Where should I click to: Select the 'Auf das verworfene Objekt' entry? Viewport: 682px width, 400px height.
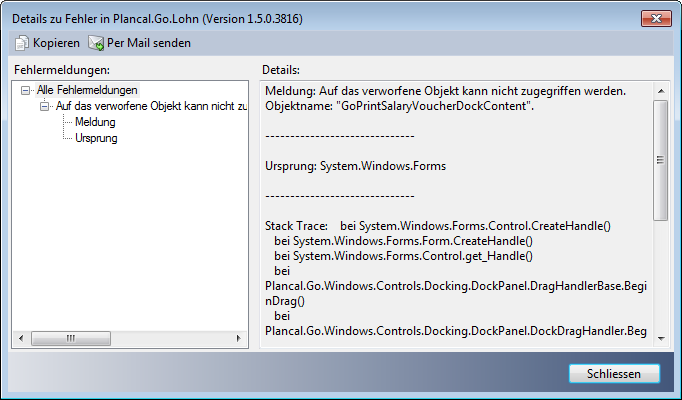click(x=150, y=106)
